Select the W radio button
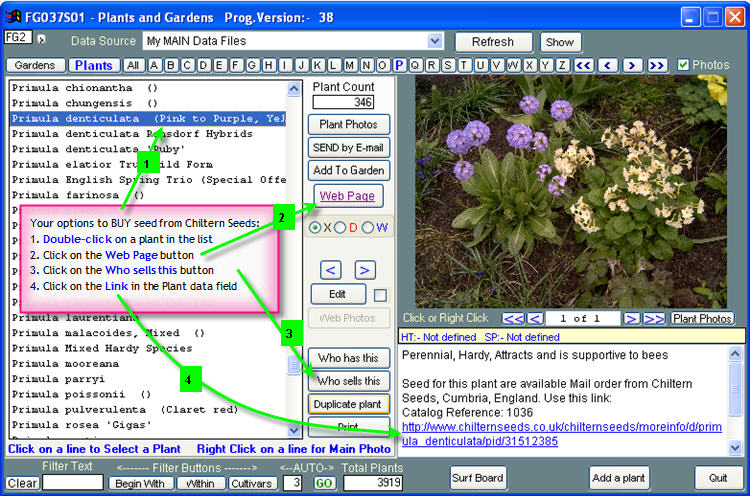The image size is (750, 496). [x=367, y=228]
